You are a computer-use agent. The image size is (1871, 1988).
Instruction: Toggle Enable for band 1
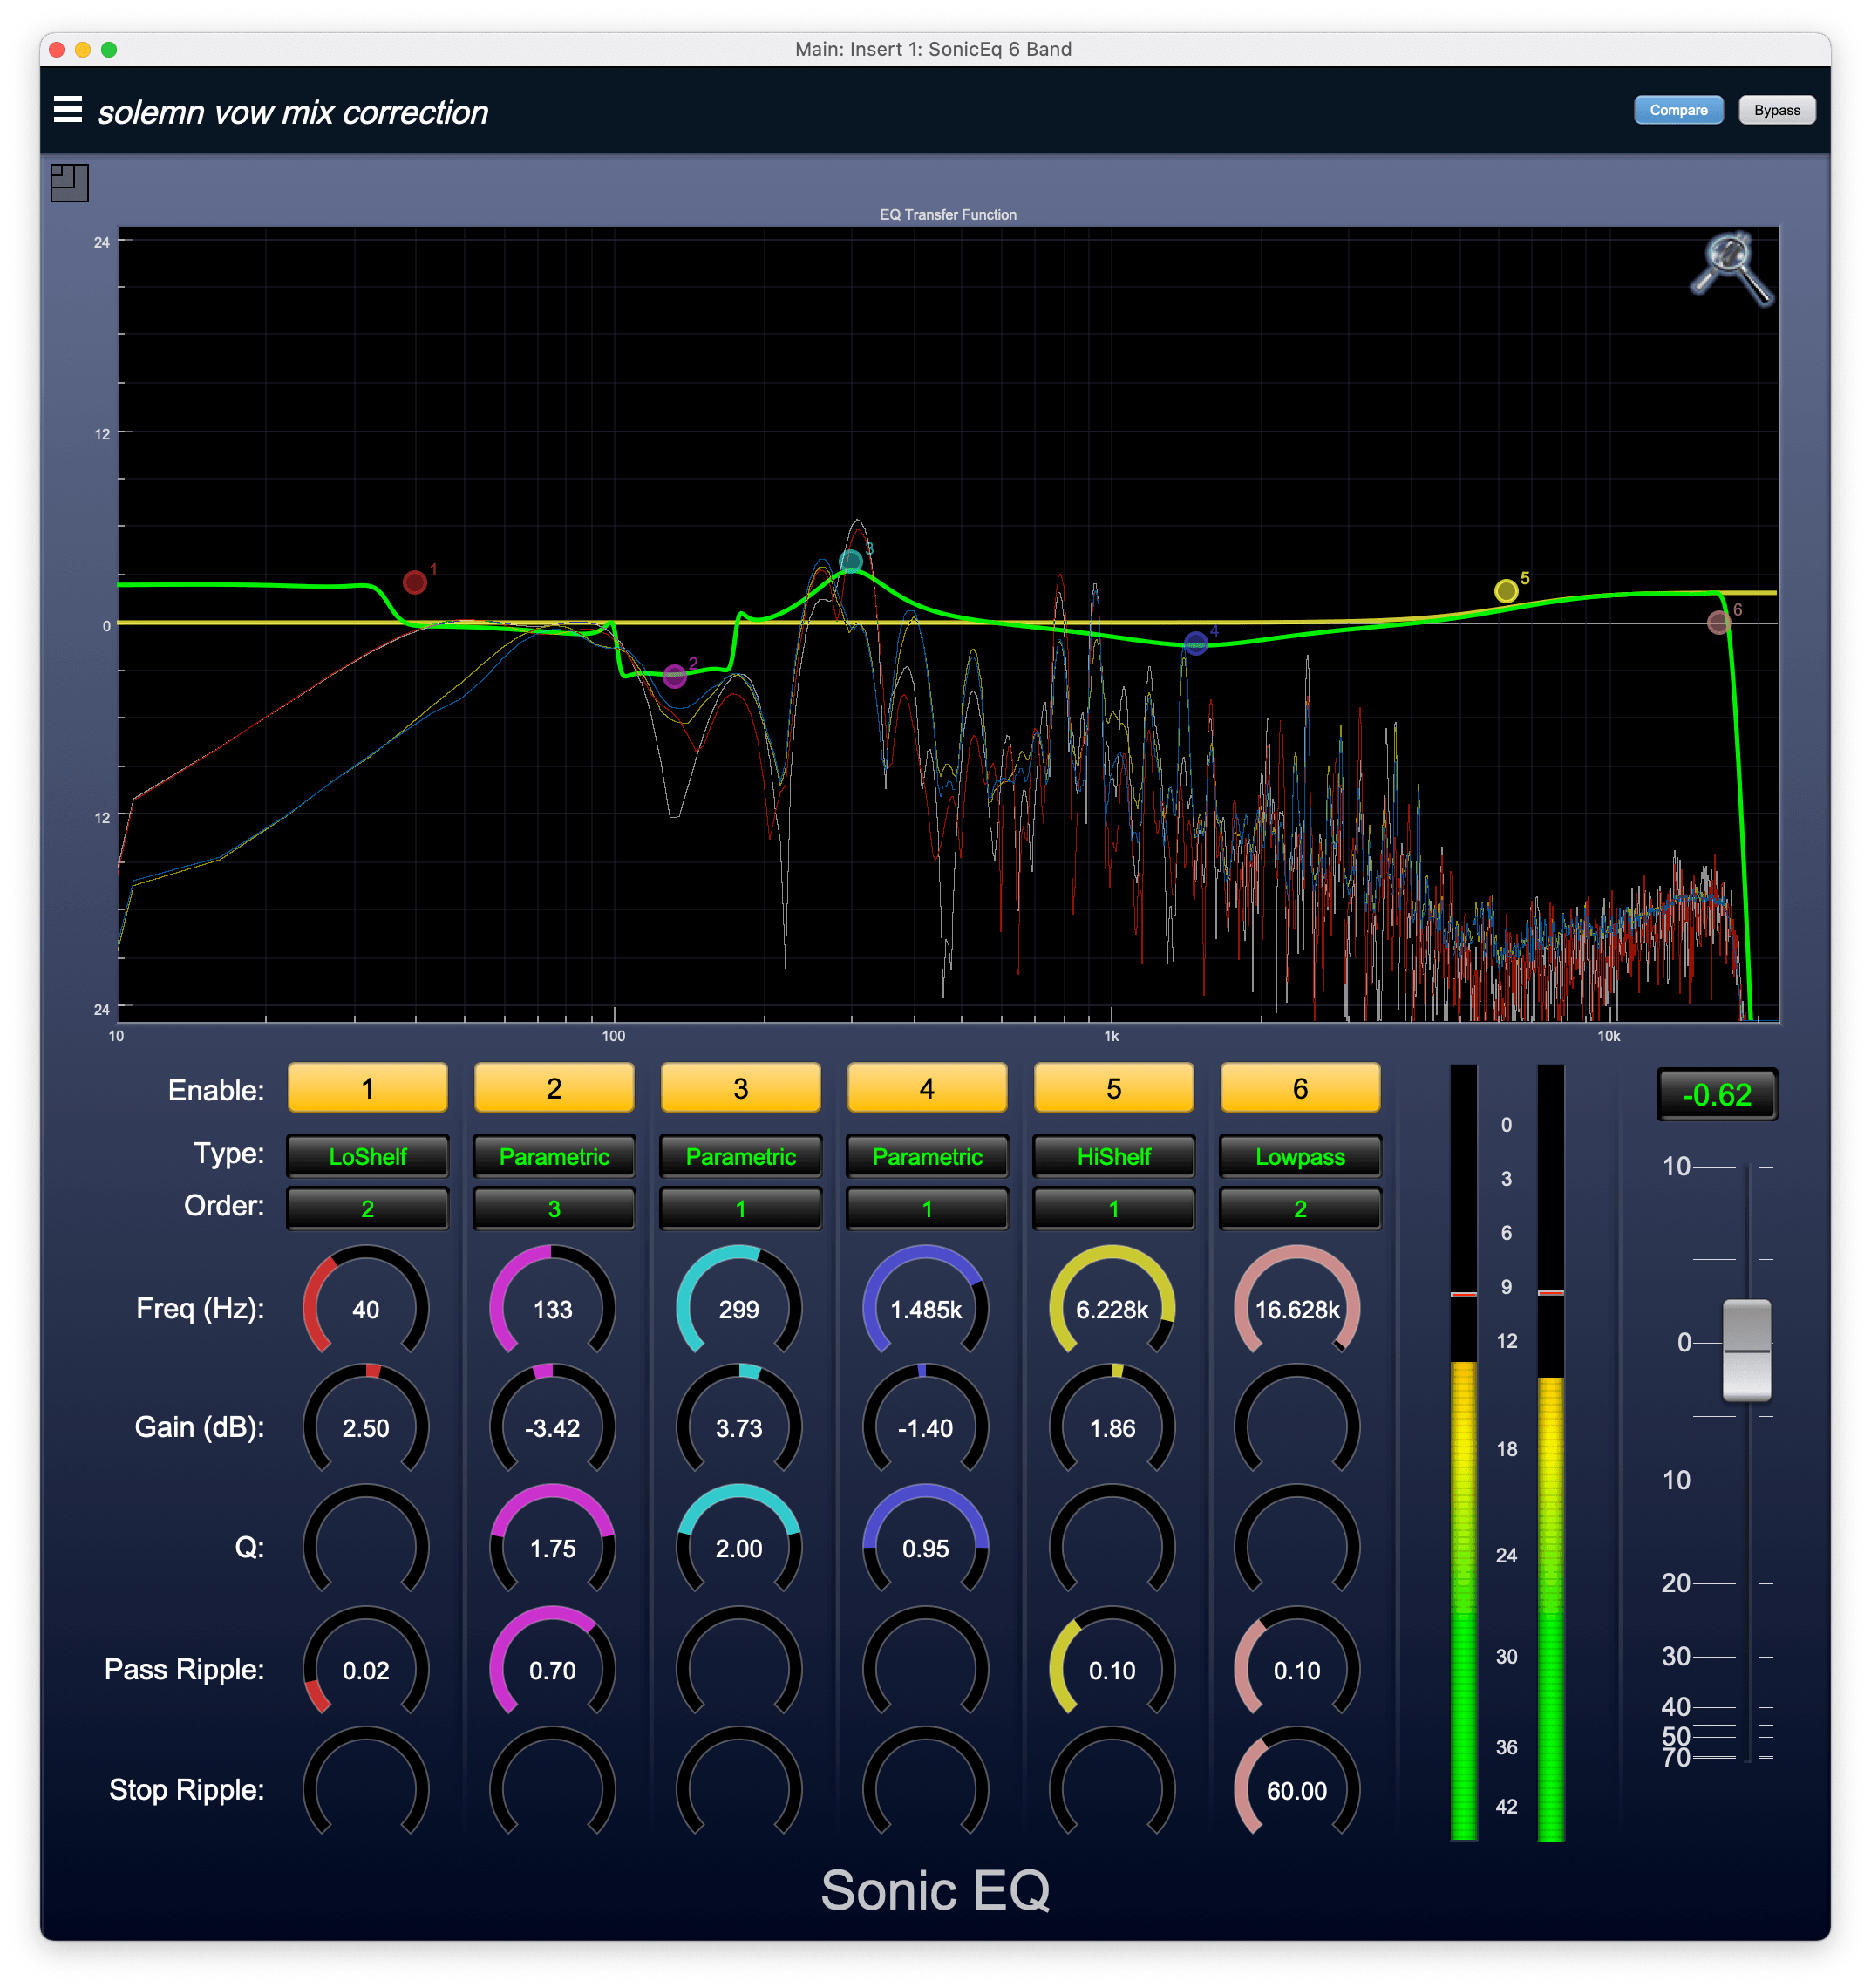tap(367, 1088)
